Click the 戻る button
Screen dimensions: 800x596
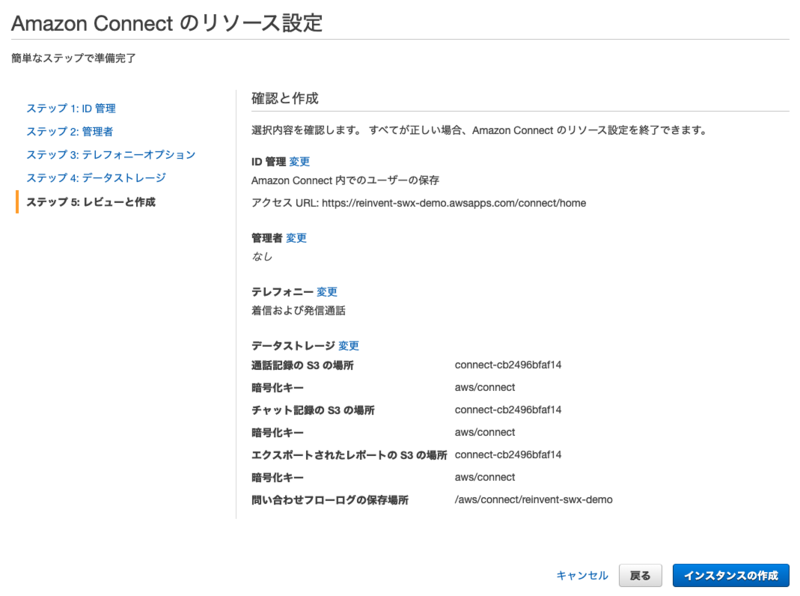point(640,576)
